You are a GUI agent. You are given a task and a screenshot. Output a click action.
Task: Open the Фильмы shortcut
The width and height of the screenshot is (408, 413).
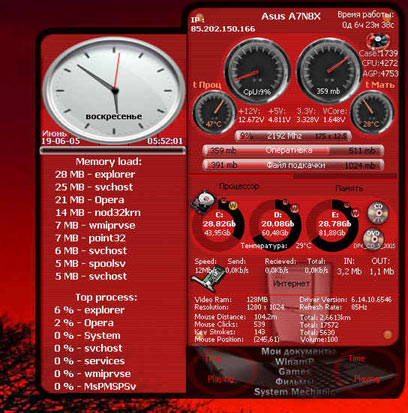294,381
